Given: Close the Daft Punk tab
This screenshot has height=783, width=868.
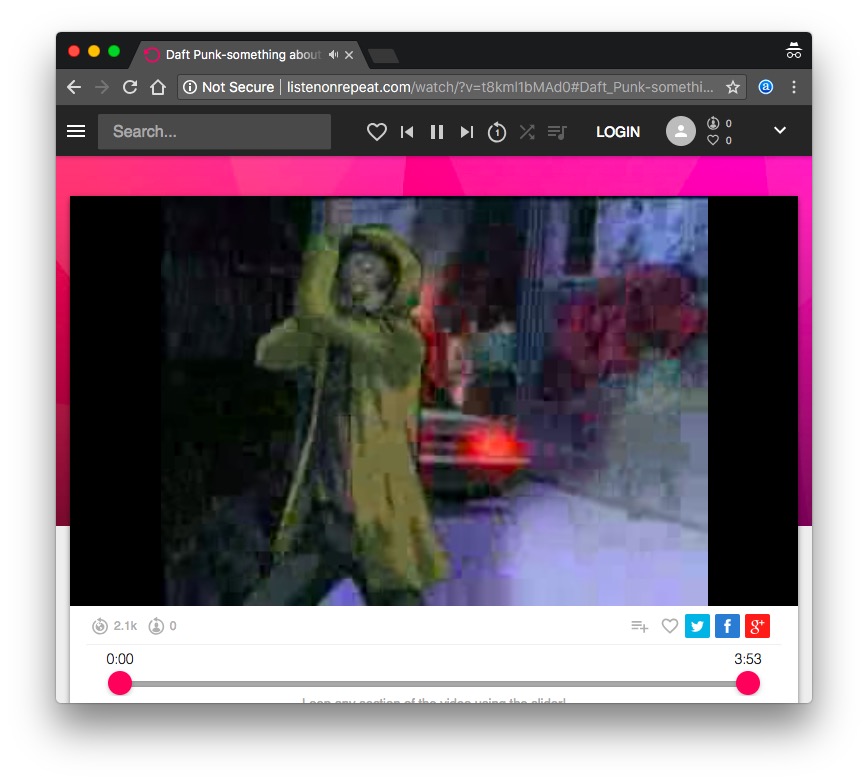Looking at the screenshot, I should tap(349, 55).
